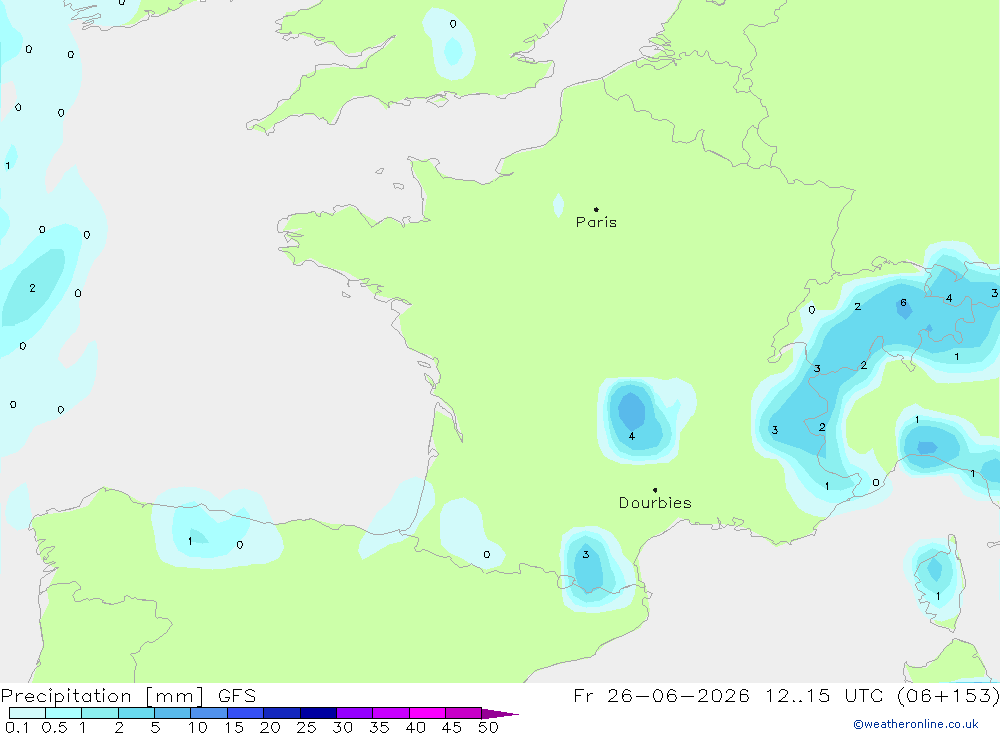Screen dimensions: 1000x733
Task: Click the above-50 mm legend arrow tip
Action: pyautogui.click(x=499, y=714)
